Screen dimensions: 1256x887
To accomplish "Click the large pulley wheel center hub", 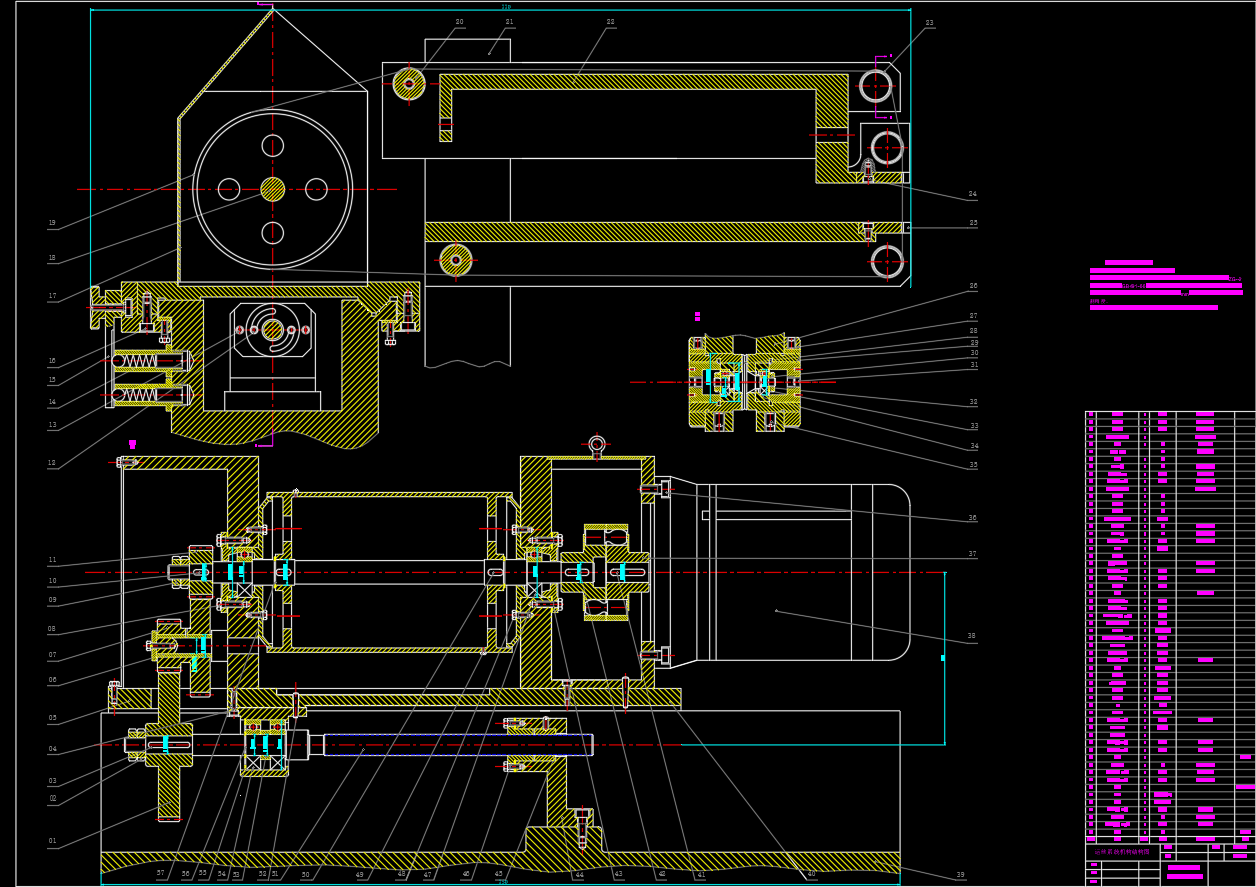I will 272,189.
